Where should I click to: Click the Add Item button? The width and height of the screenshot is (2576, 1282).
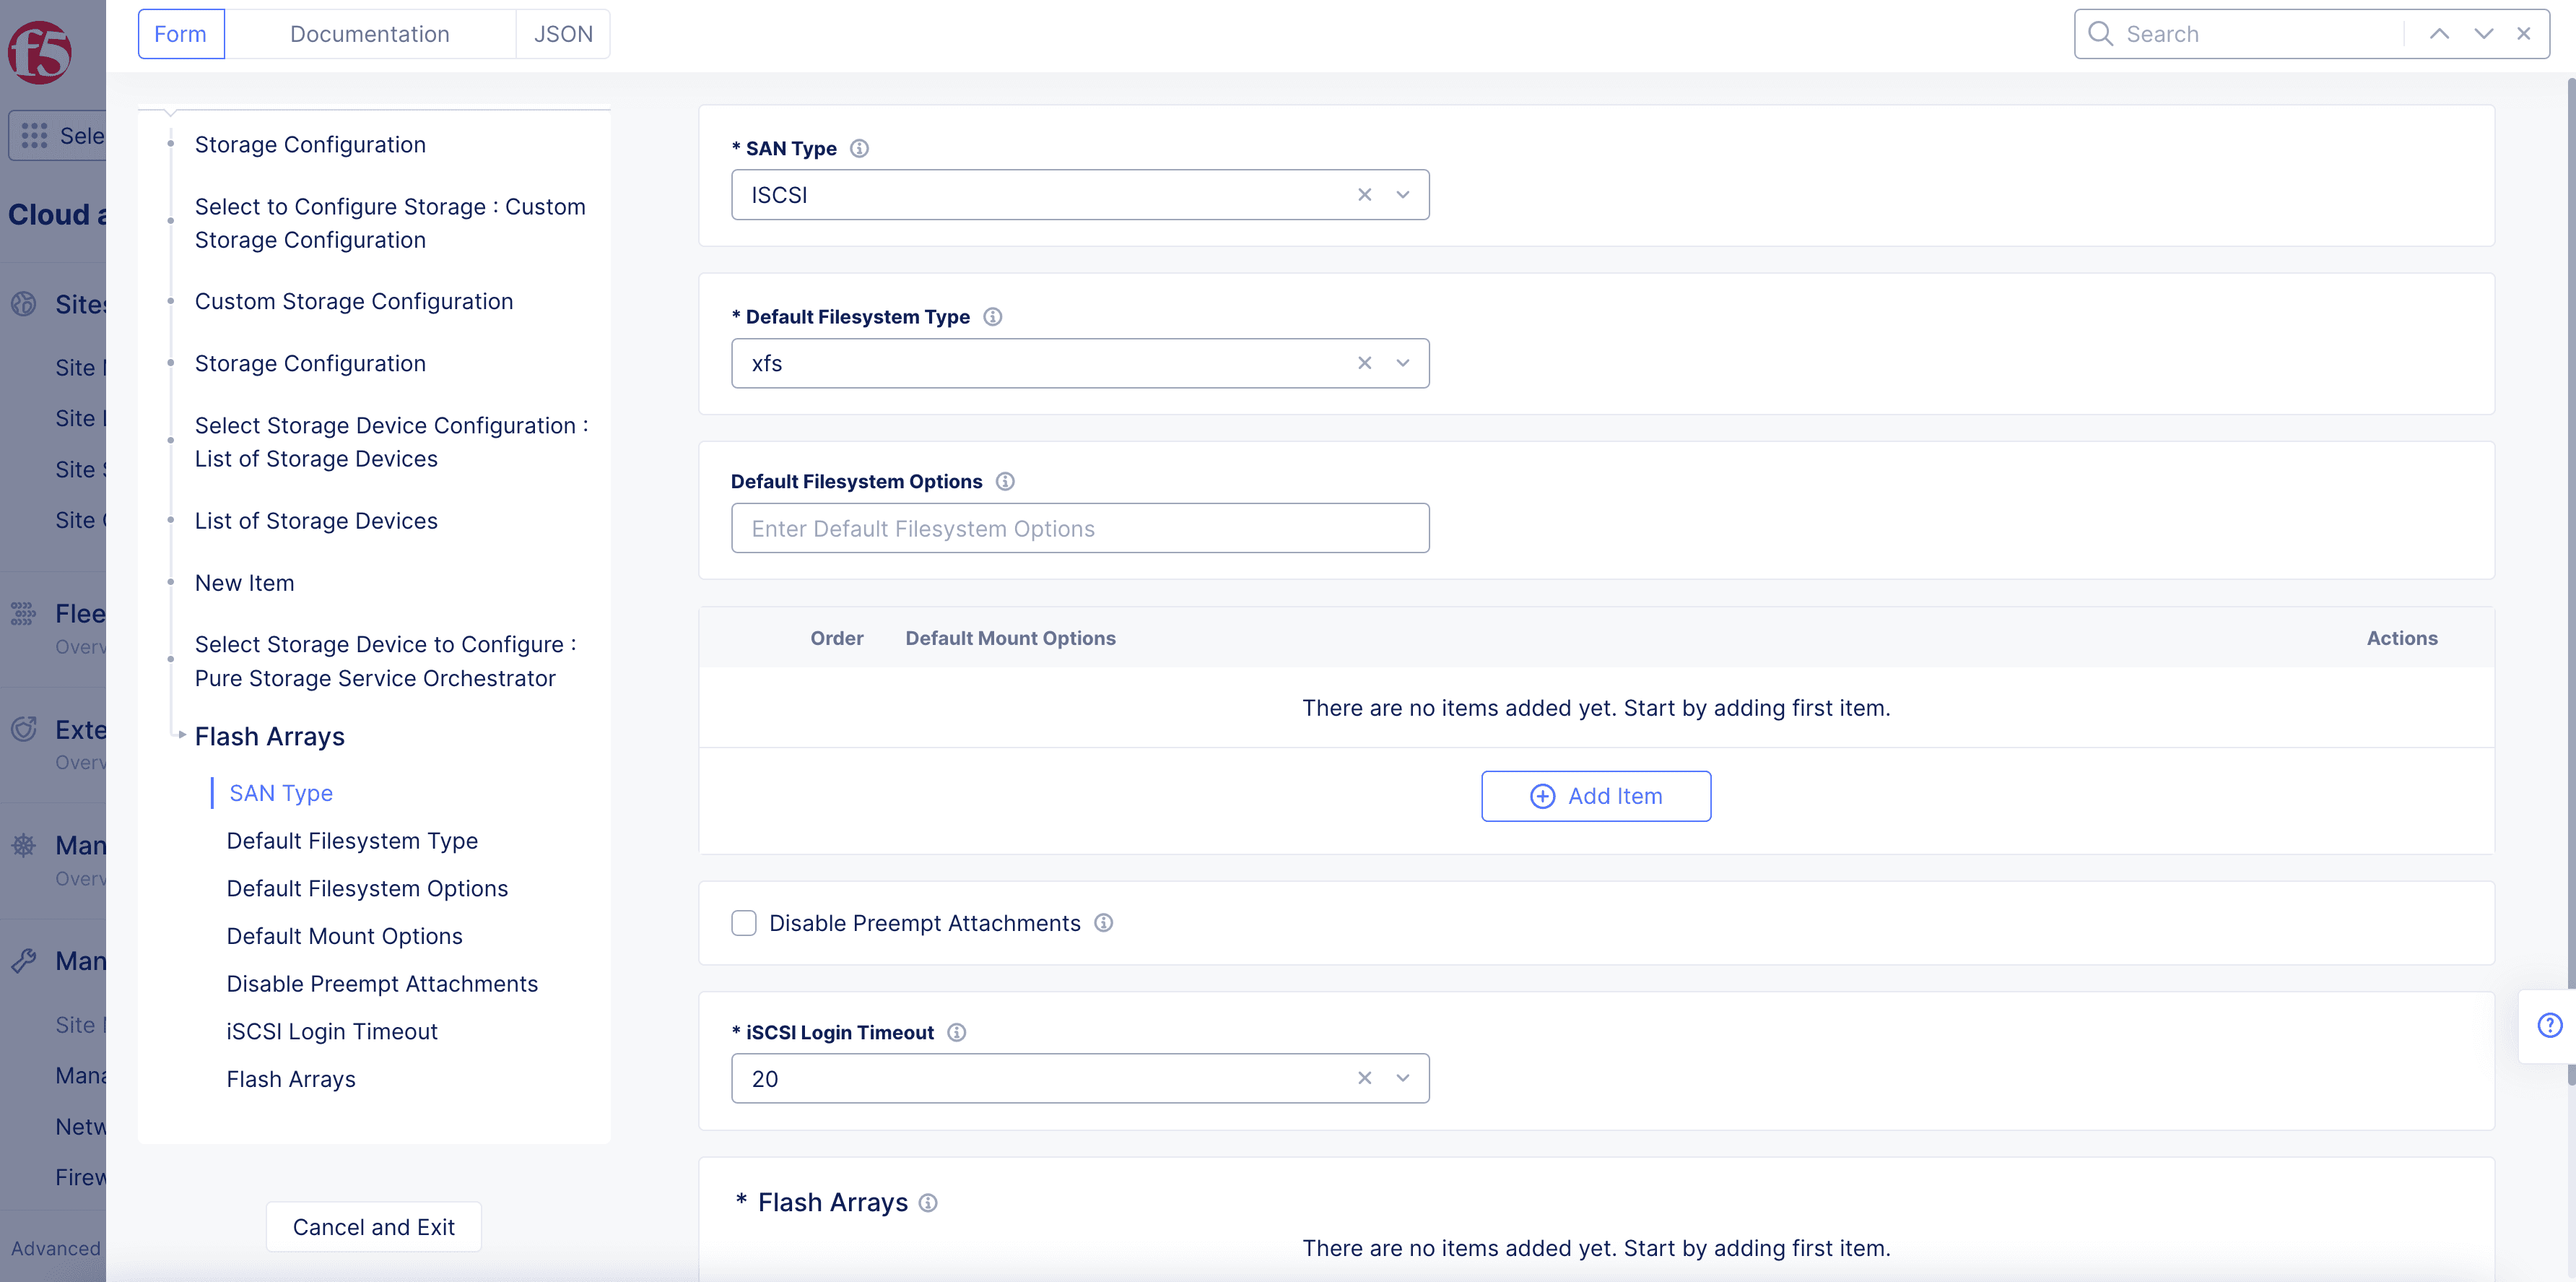(x=1595, y=796)
